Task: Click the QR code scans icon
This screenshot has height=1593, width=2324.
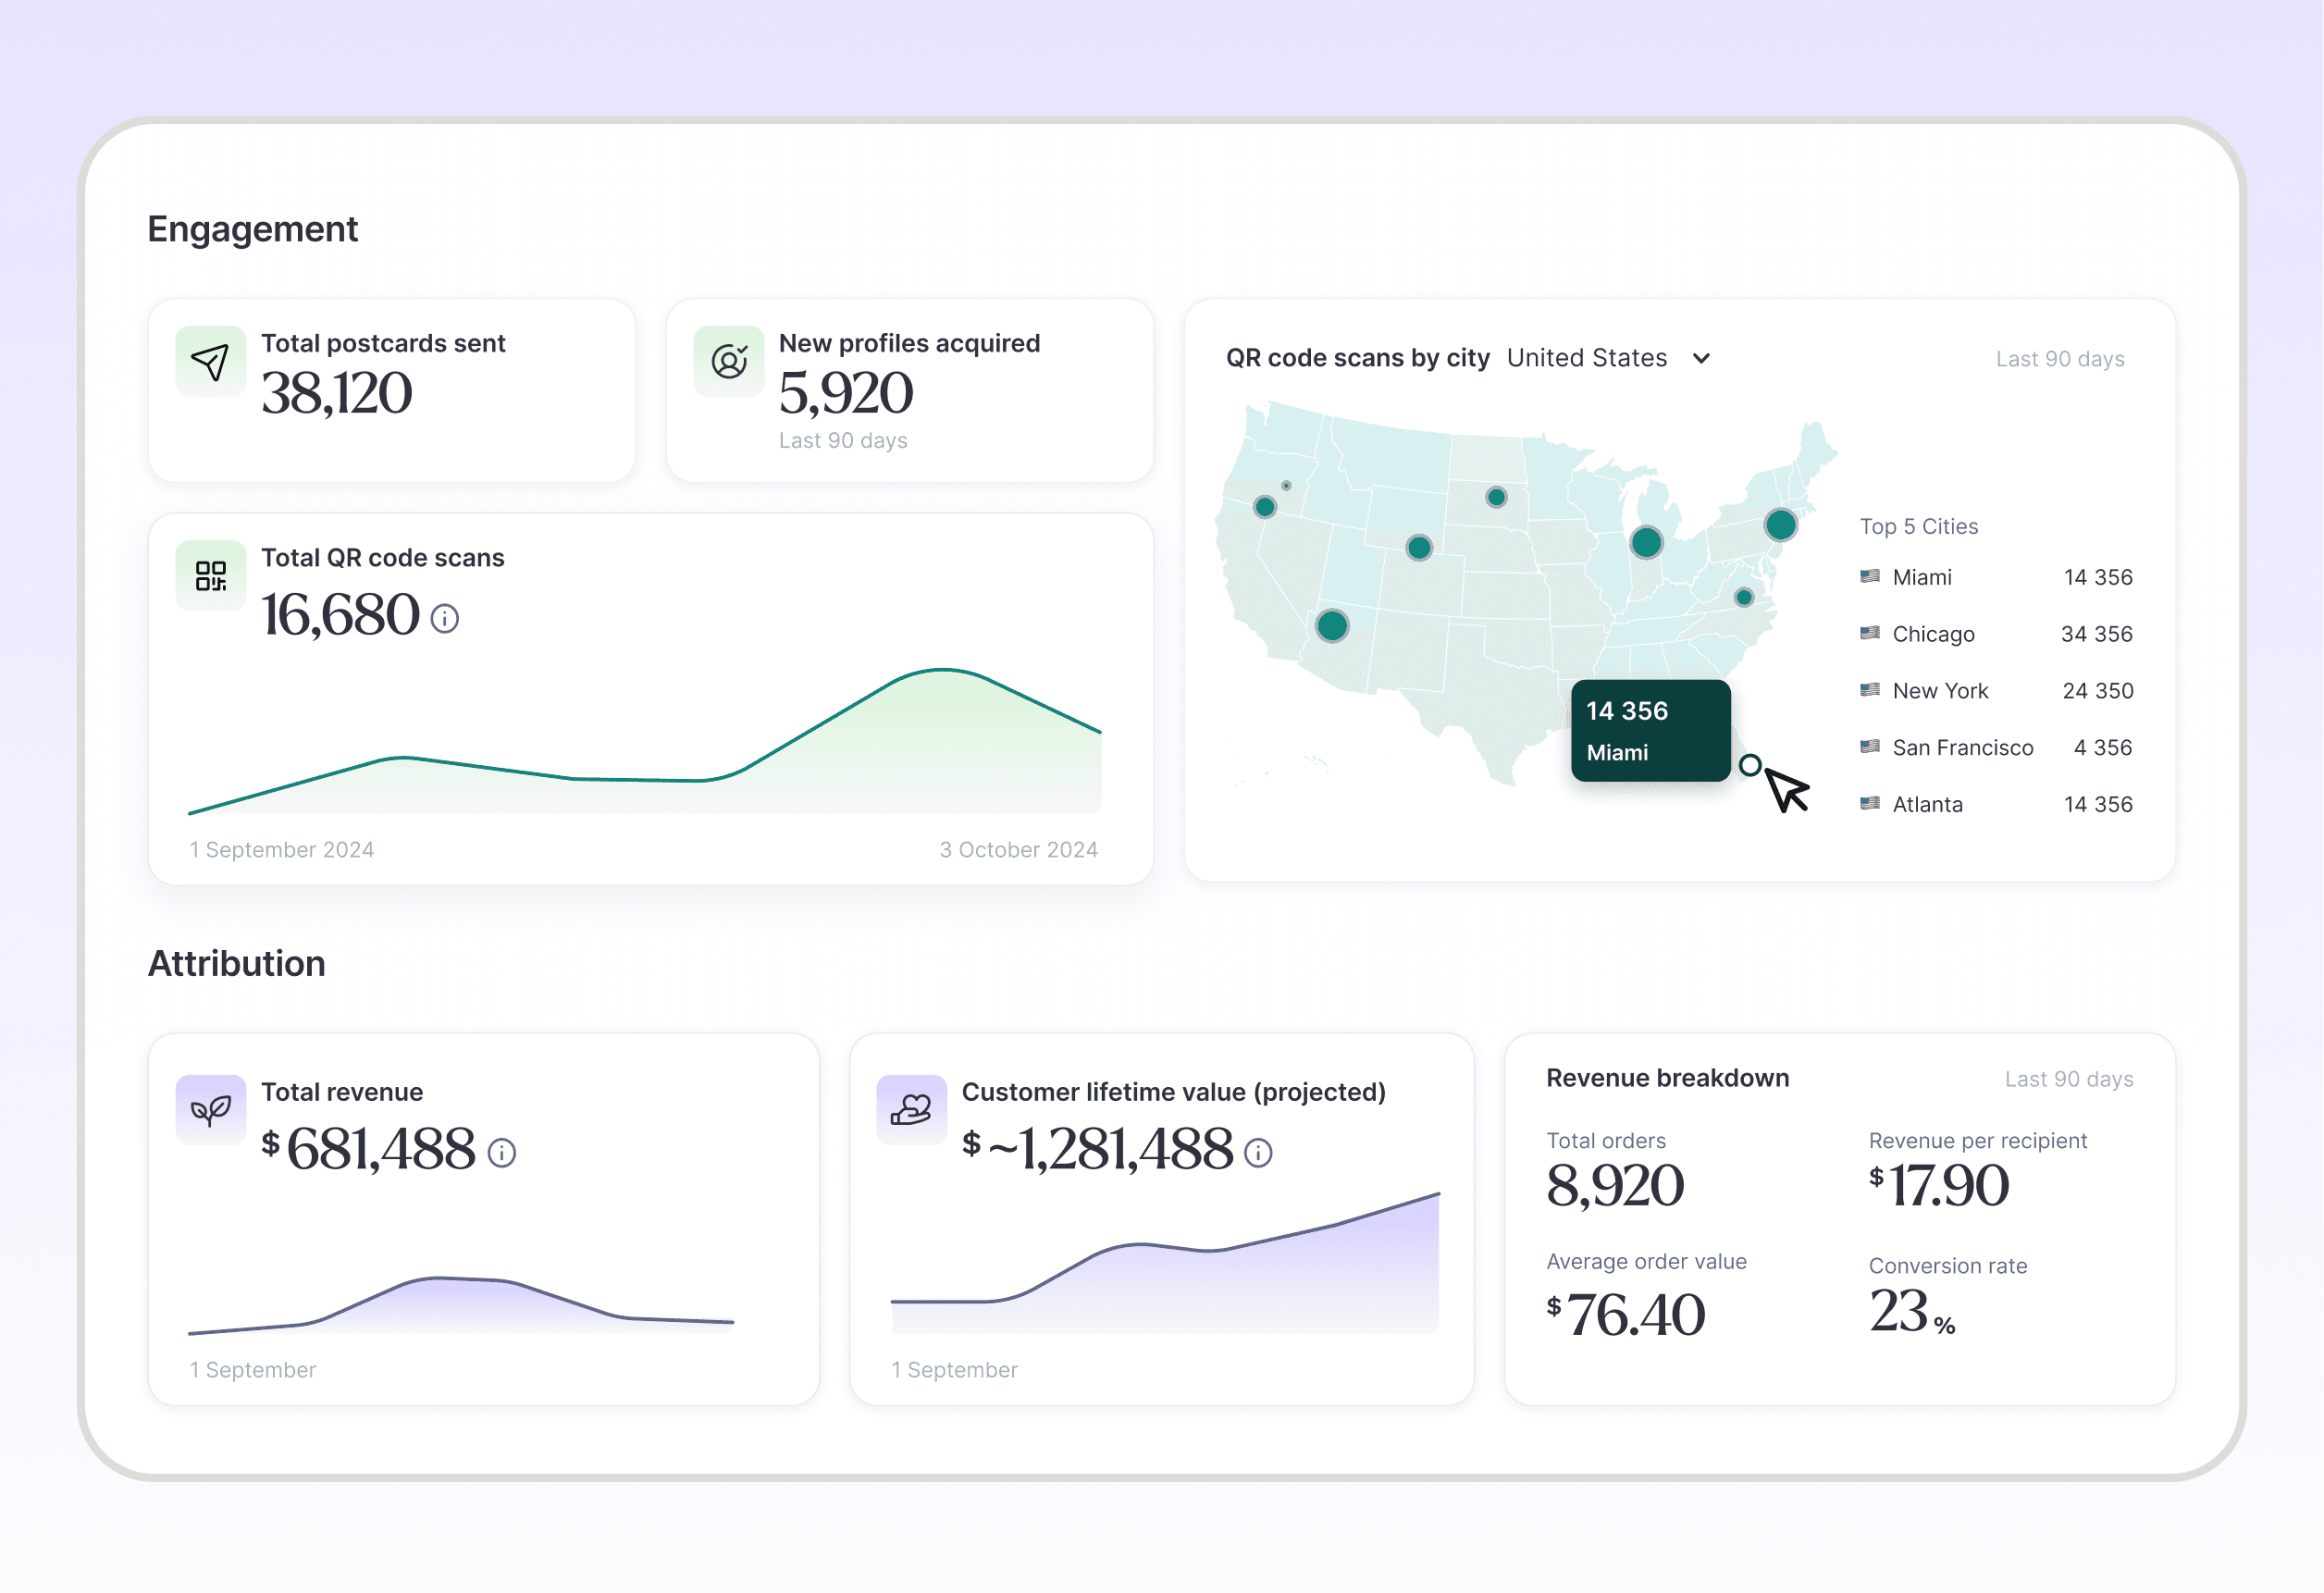Action: pyautogui.click(x=210, y=576)
